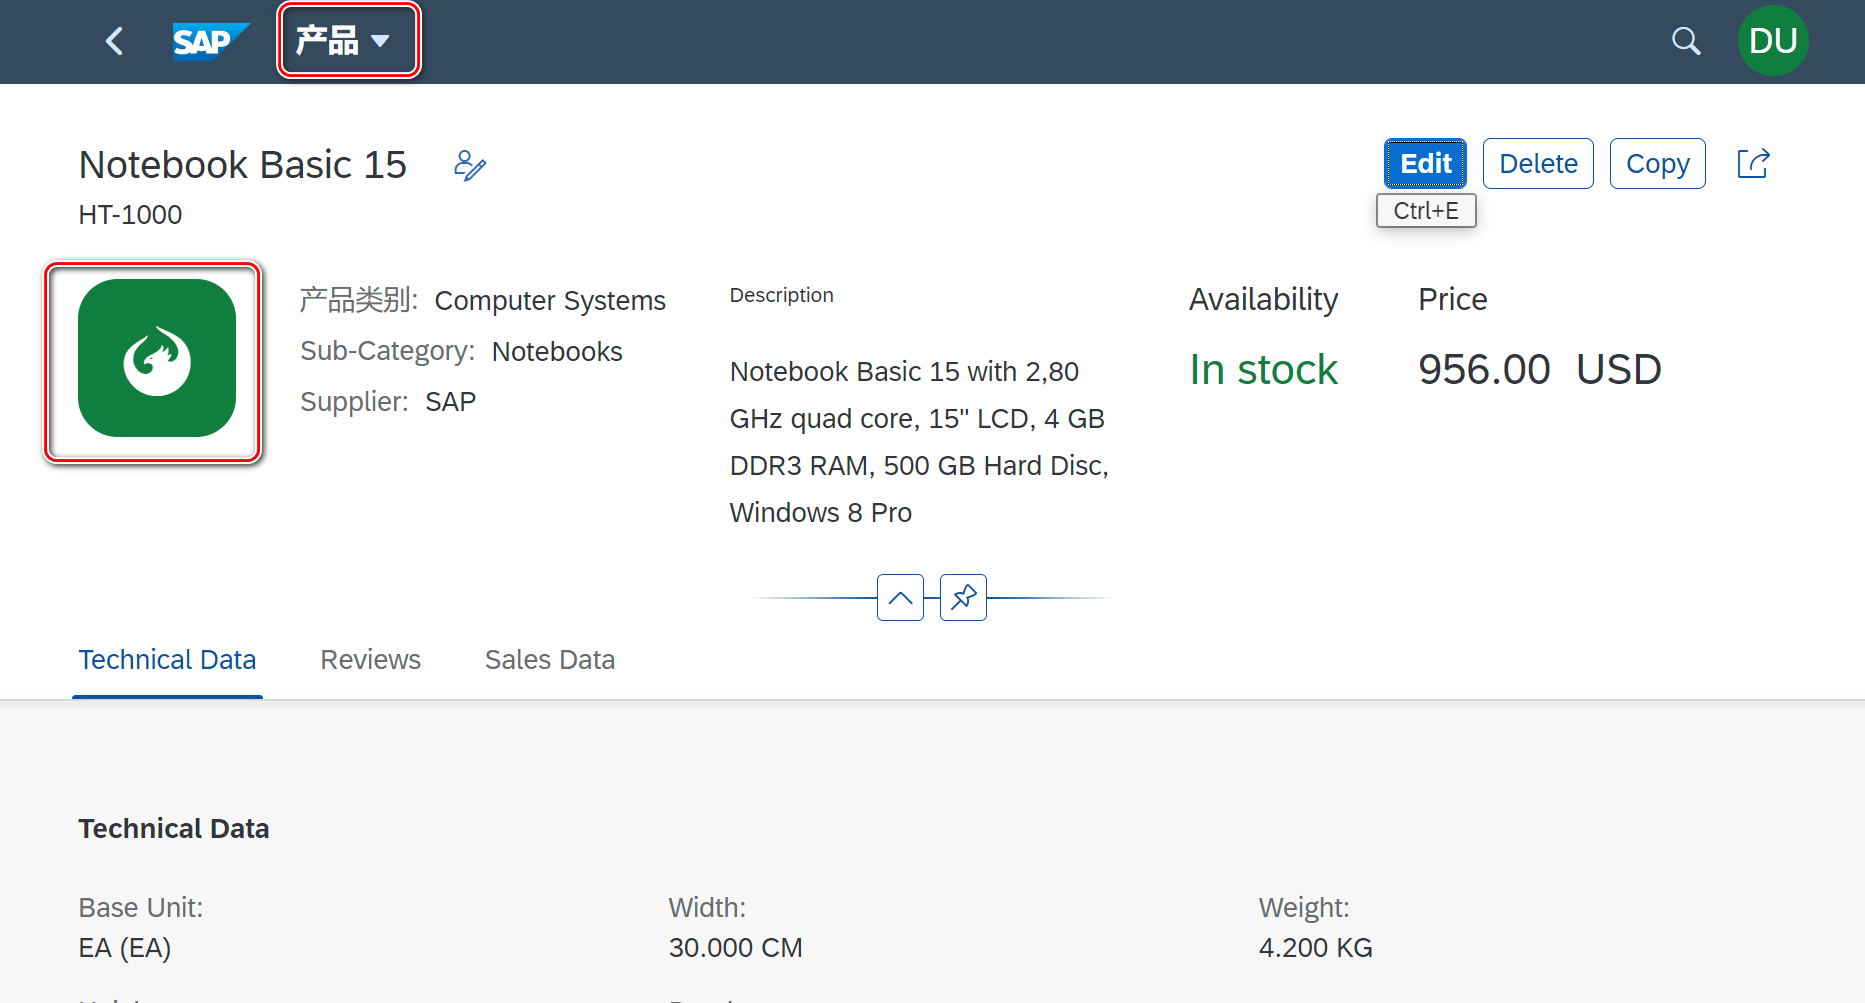The height and width of the screenshot is (1003, 1865).
Task: Switch to the Sales Data tab
Action: [x=549, y=660]
